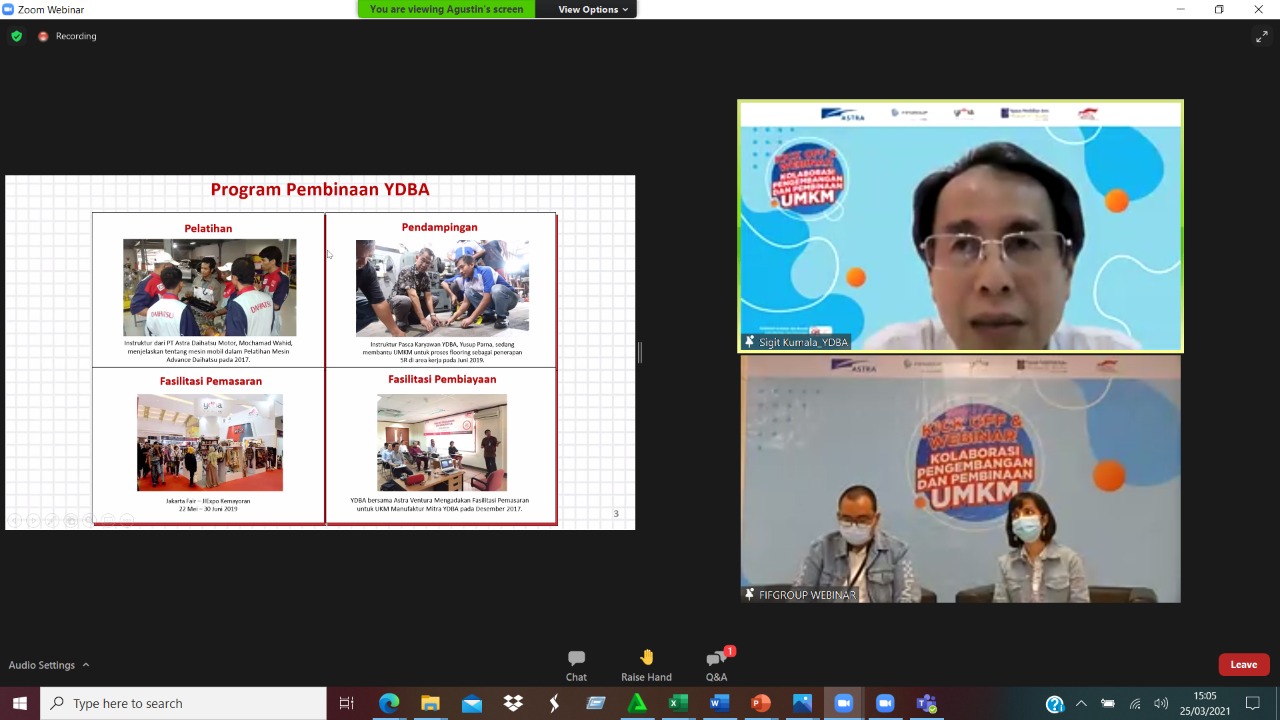Click the "You are viewing Agustin's screen" banner
The image size is (1280, 720).
pyautogui.click(x=446, y=9)
